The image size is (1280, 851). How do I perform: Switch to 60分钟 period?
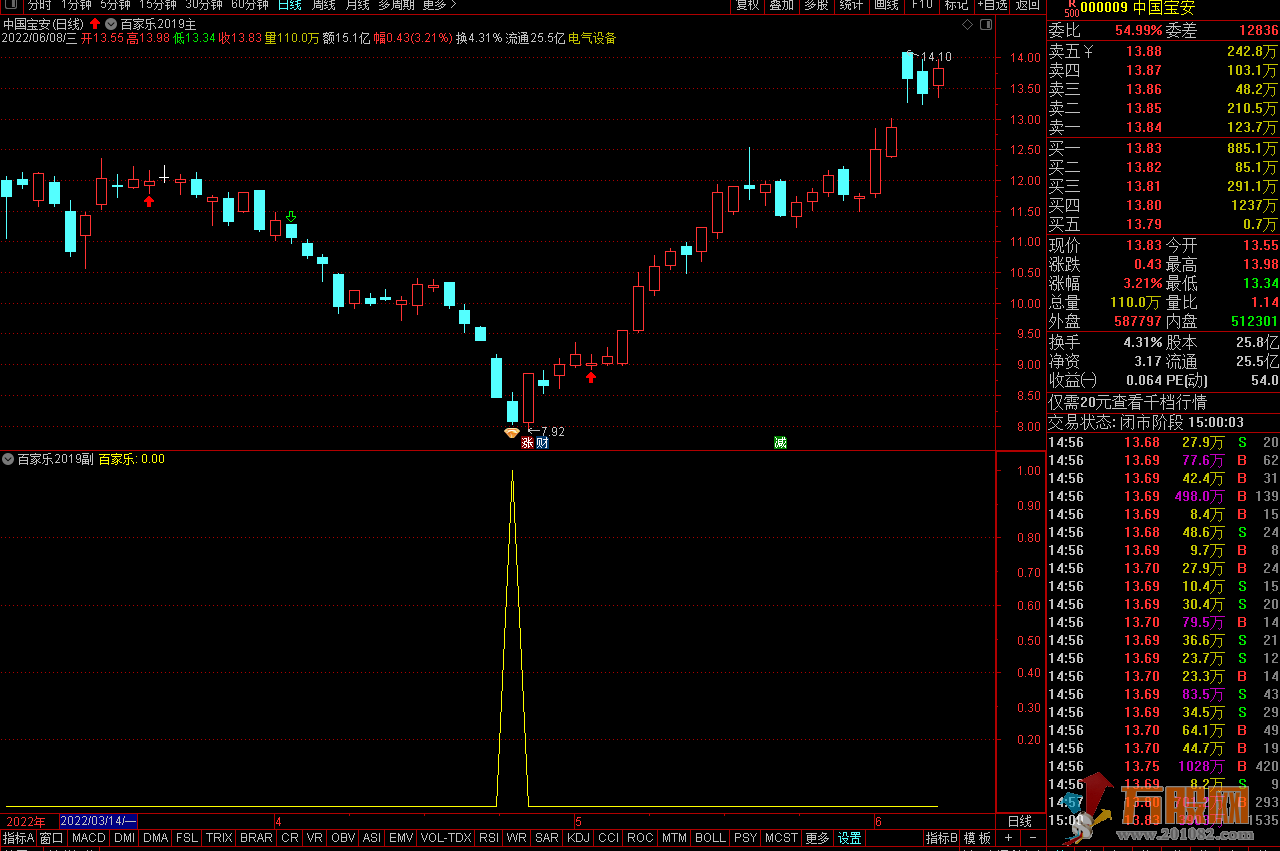pyautogui.click(x=250, y=5)
